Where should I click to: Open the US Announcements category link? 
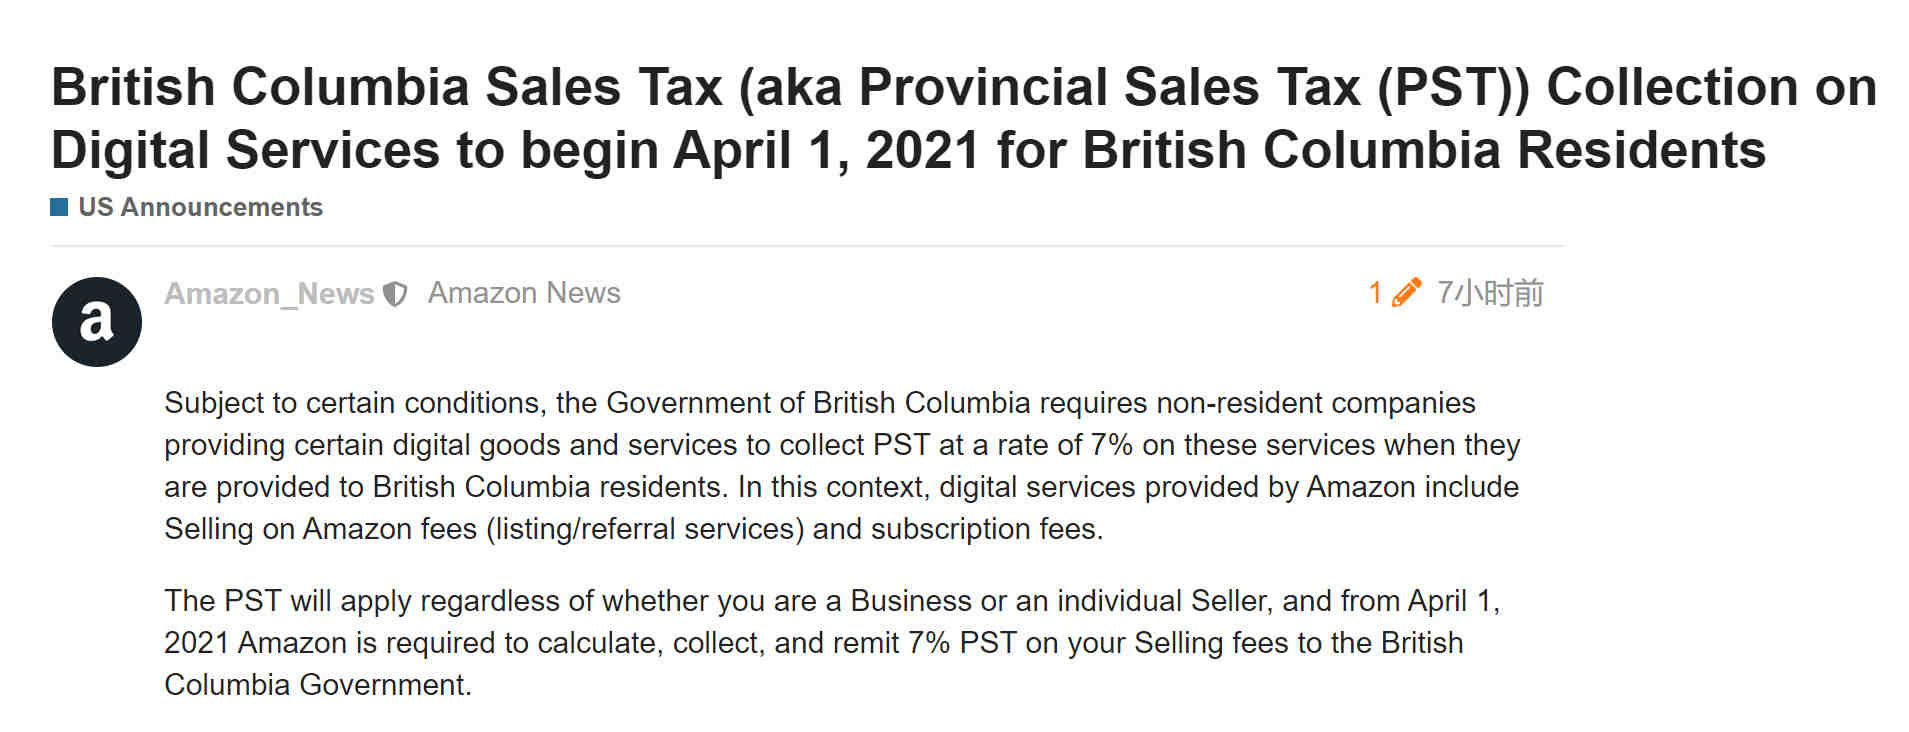pyautogui.click(x=200, y=207)
